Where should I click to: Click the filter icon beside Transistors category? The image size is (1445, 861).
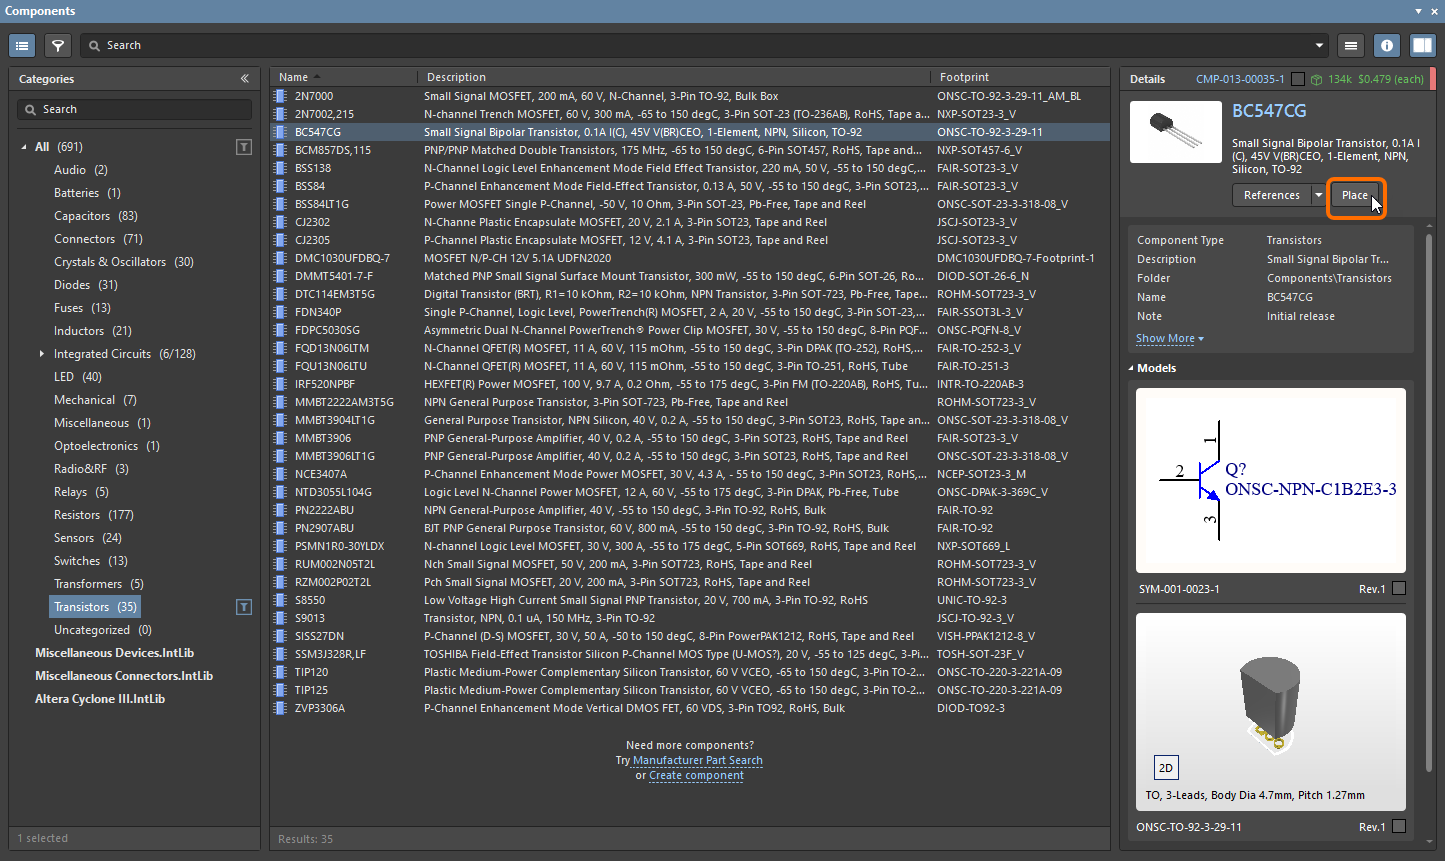pos(243,607)
